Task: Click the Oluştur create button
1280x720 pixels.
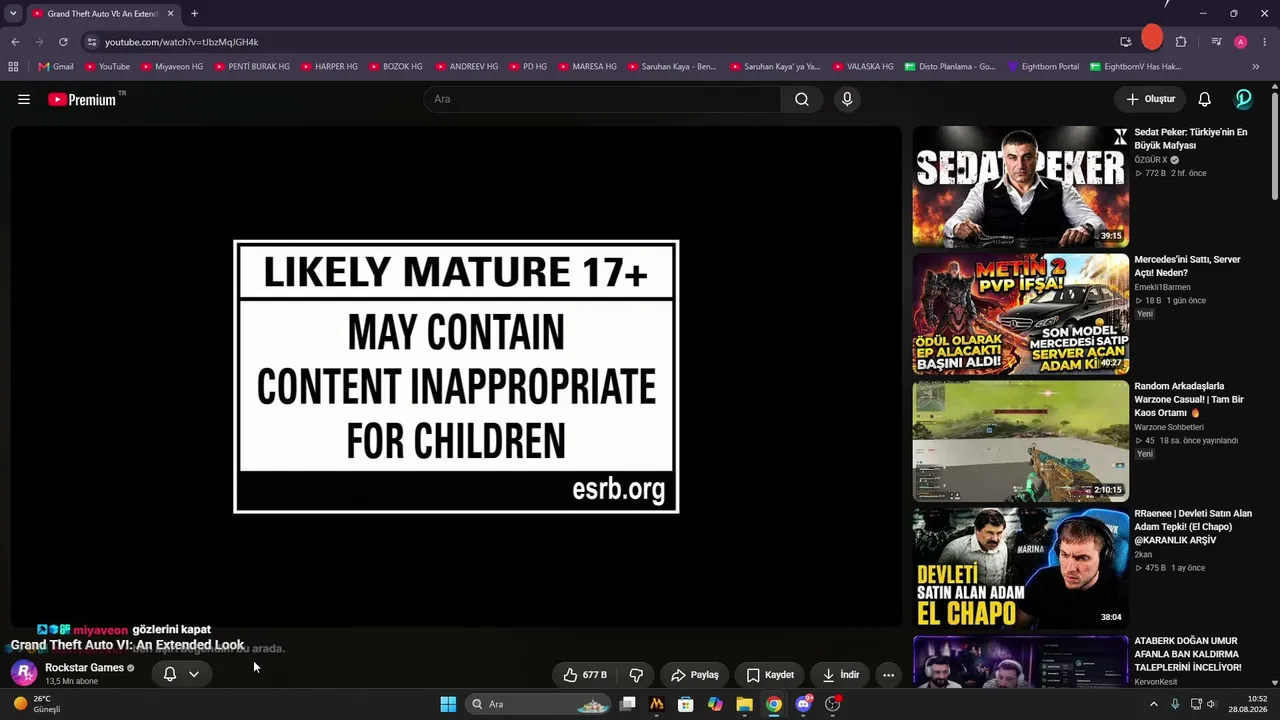Action: [x=1150, y=99]
